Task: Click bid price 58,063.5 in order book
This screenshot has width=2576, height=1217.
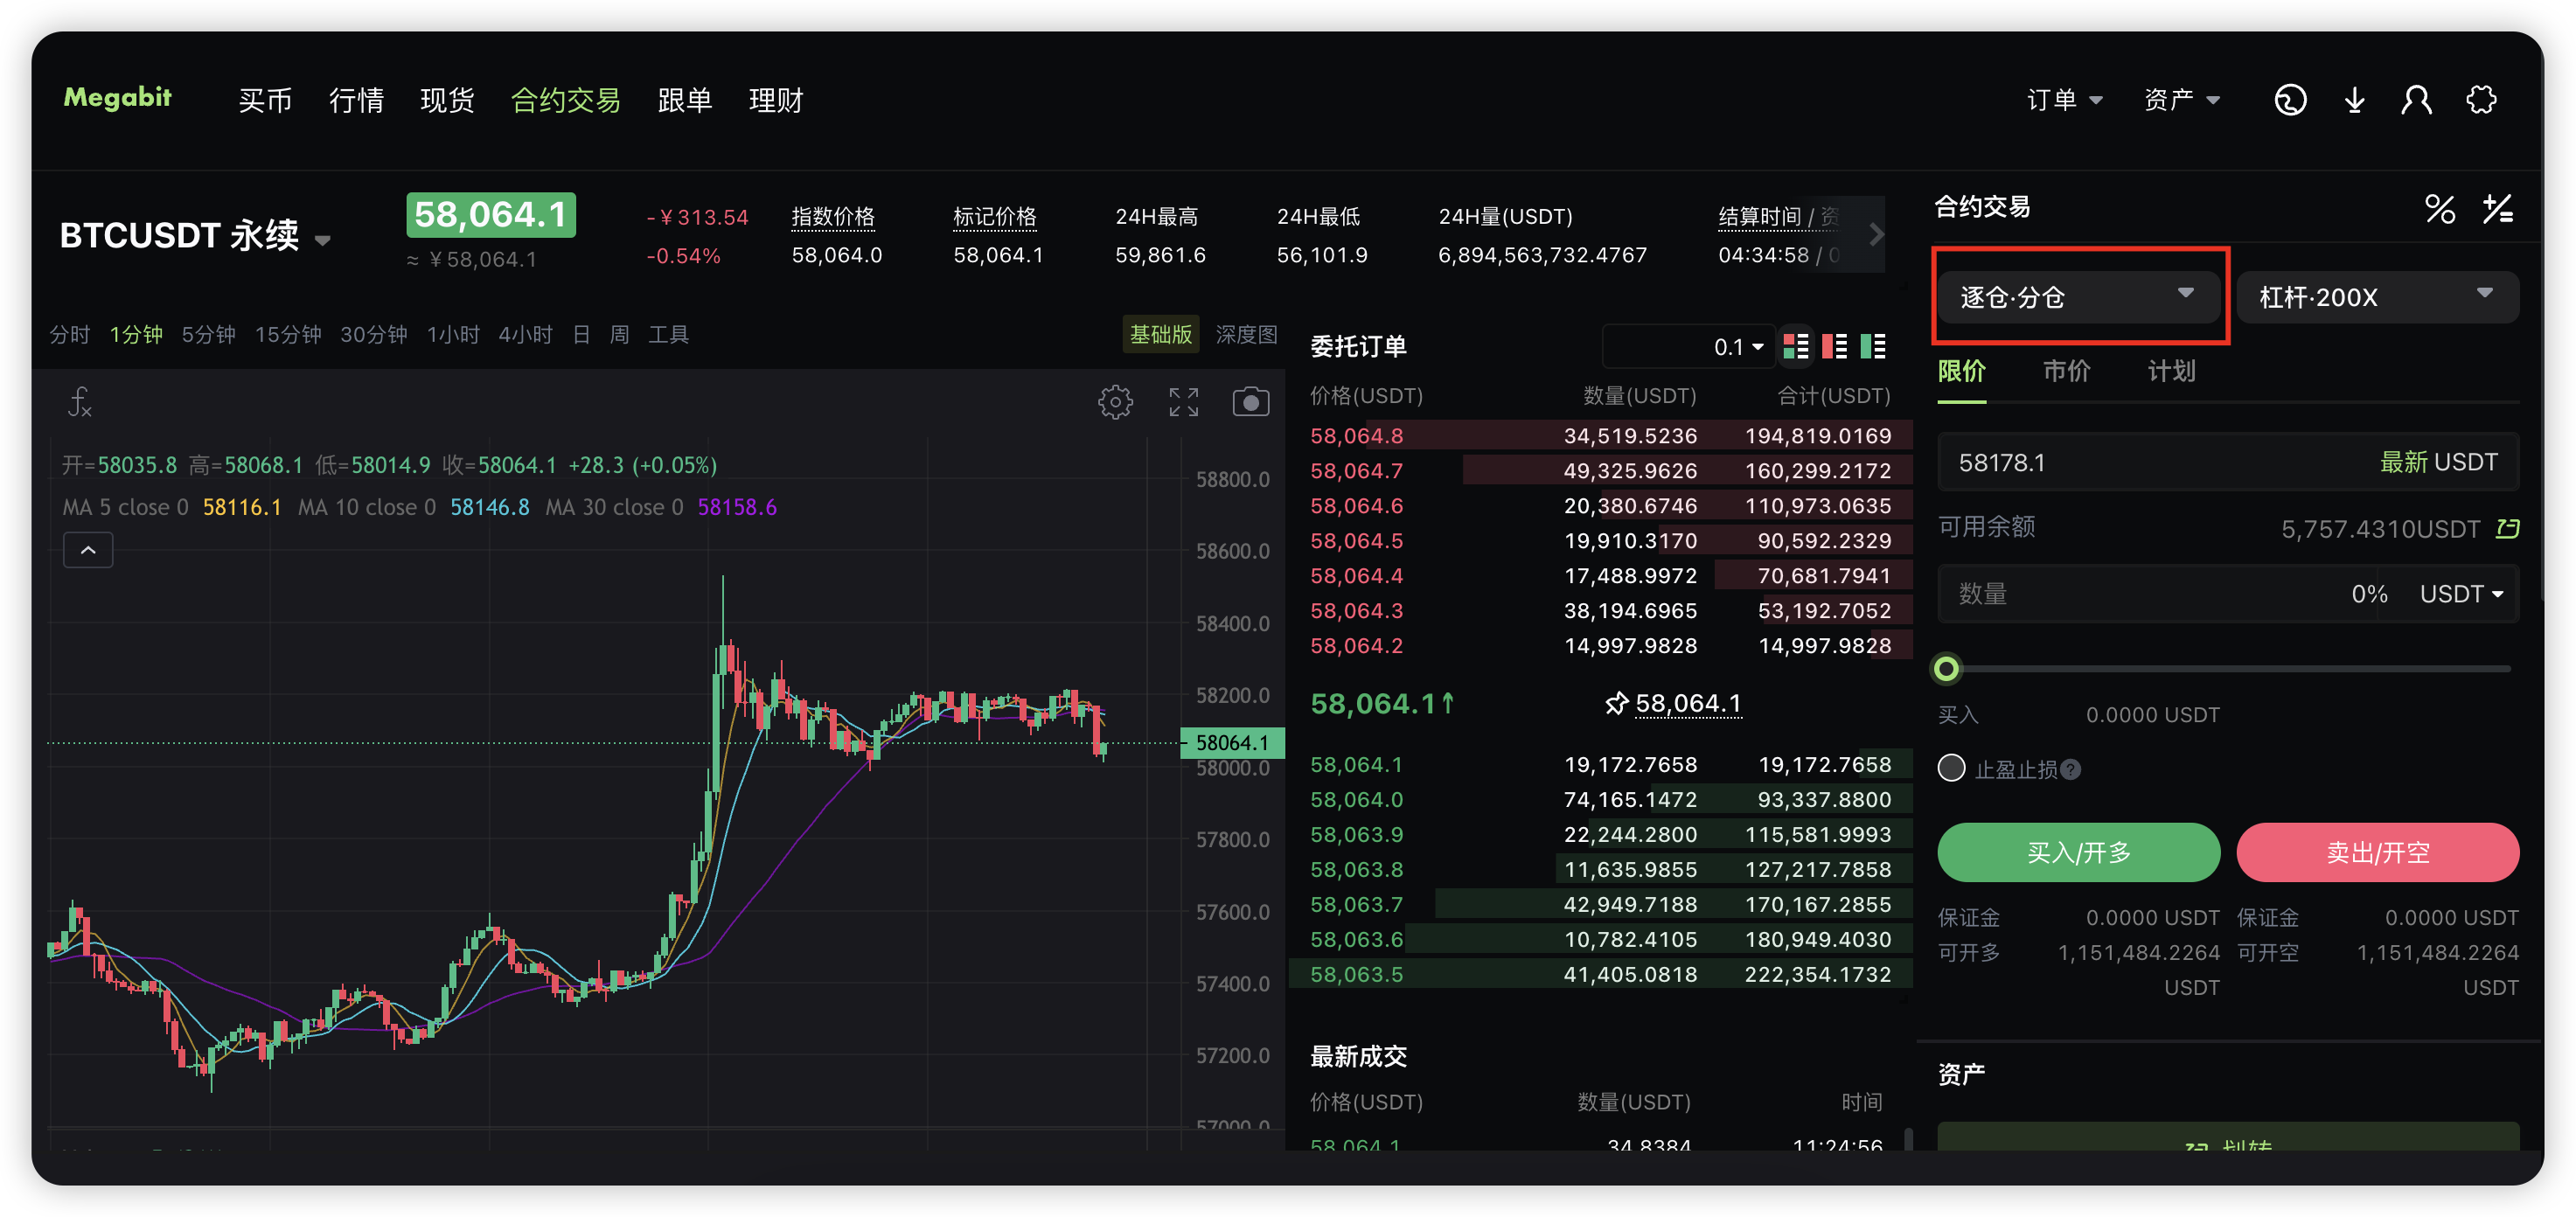Action: [1356, 974]
